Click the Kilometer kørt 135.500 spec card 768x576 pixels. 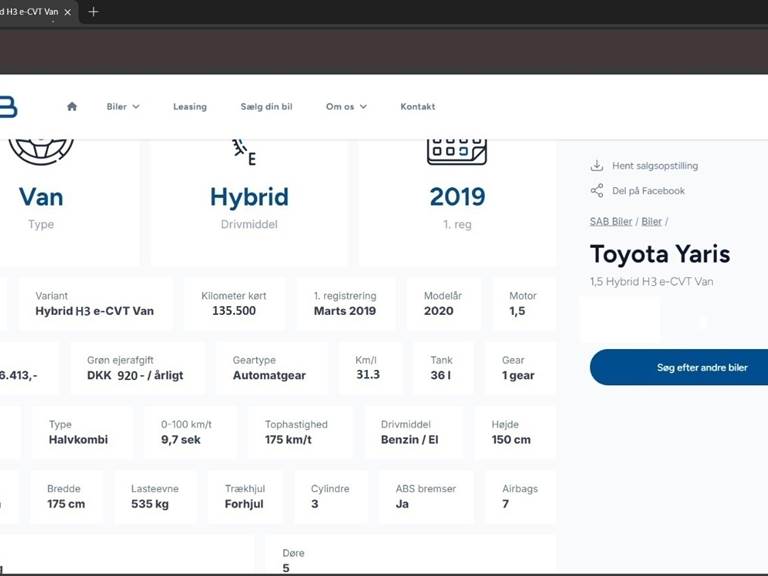click(x=235, y=304)
